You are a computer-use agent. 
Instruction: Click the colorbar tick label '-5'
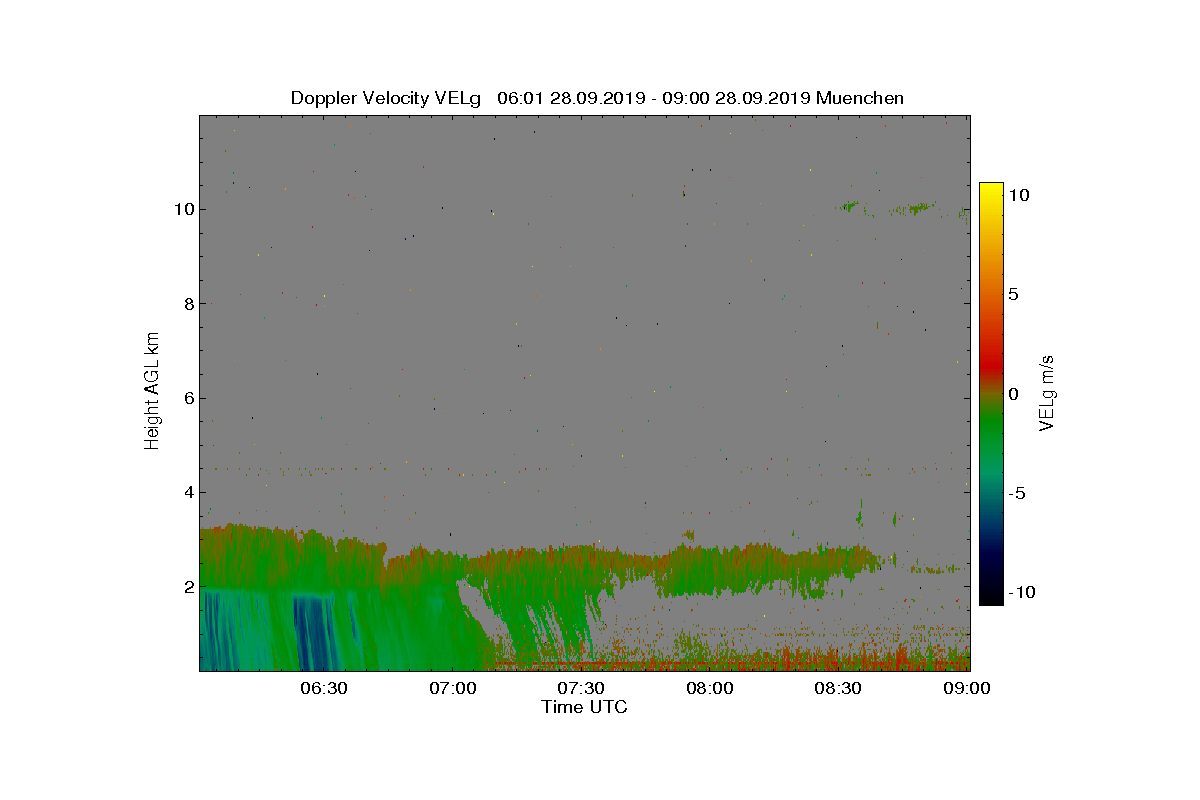pyautogui.click(x=1018, y=493)
